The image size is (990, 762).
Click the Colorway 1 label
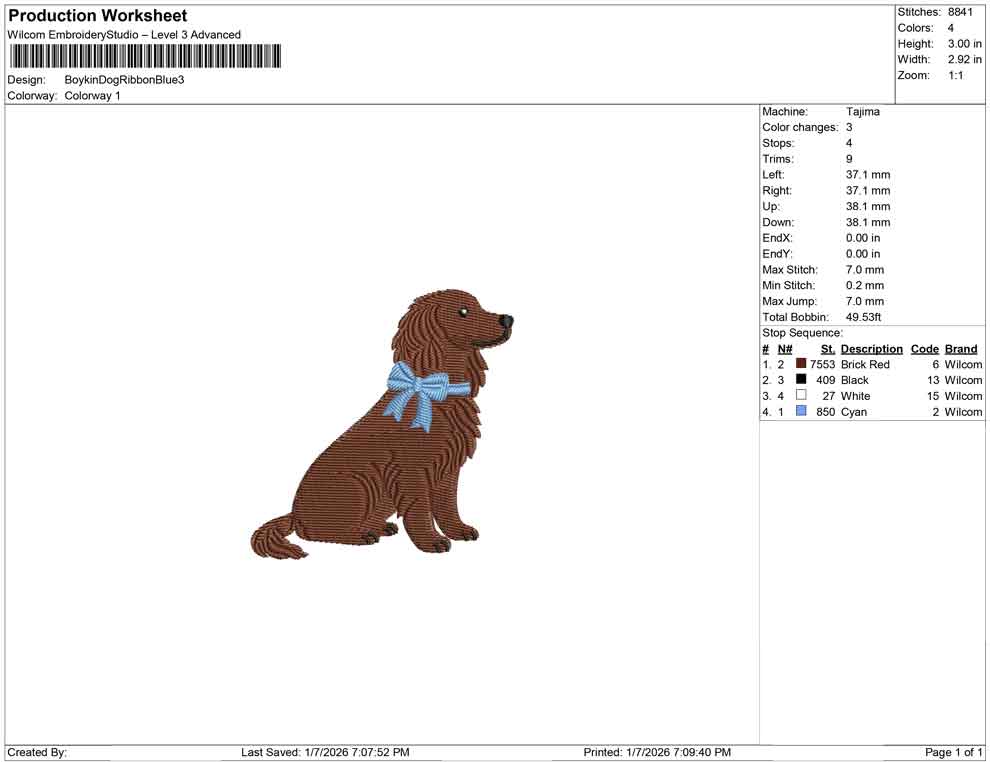(94, 96)
